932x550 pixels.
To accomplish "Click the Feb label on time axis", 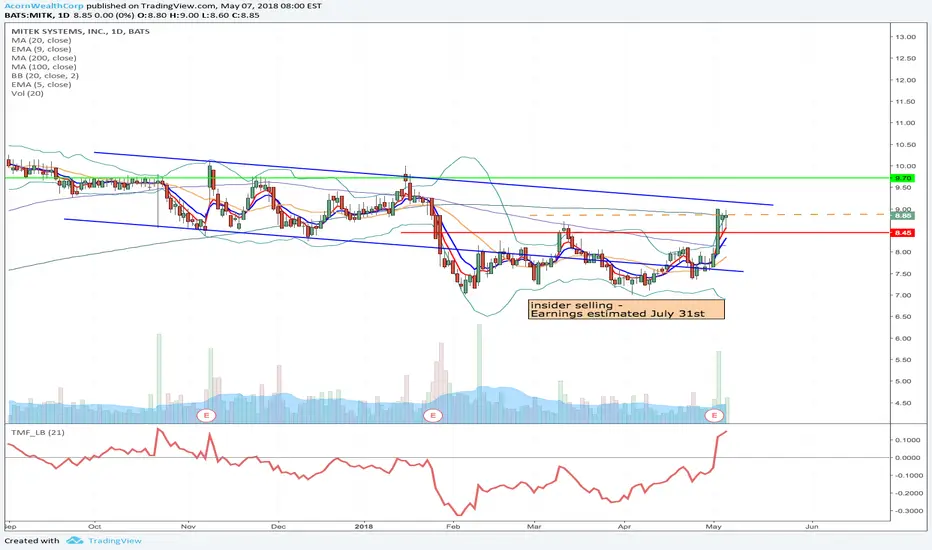I will point(453,526).
